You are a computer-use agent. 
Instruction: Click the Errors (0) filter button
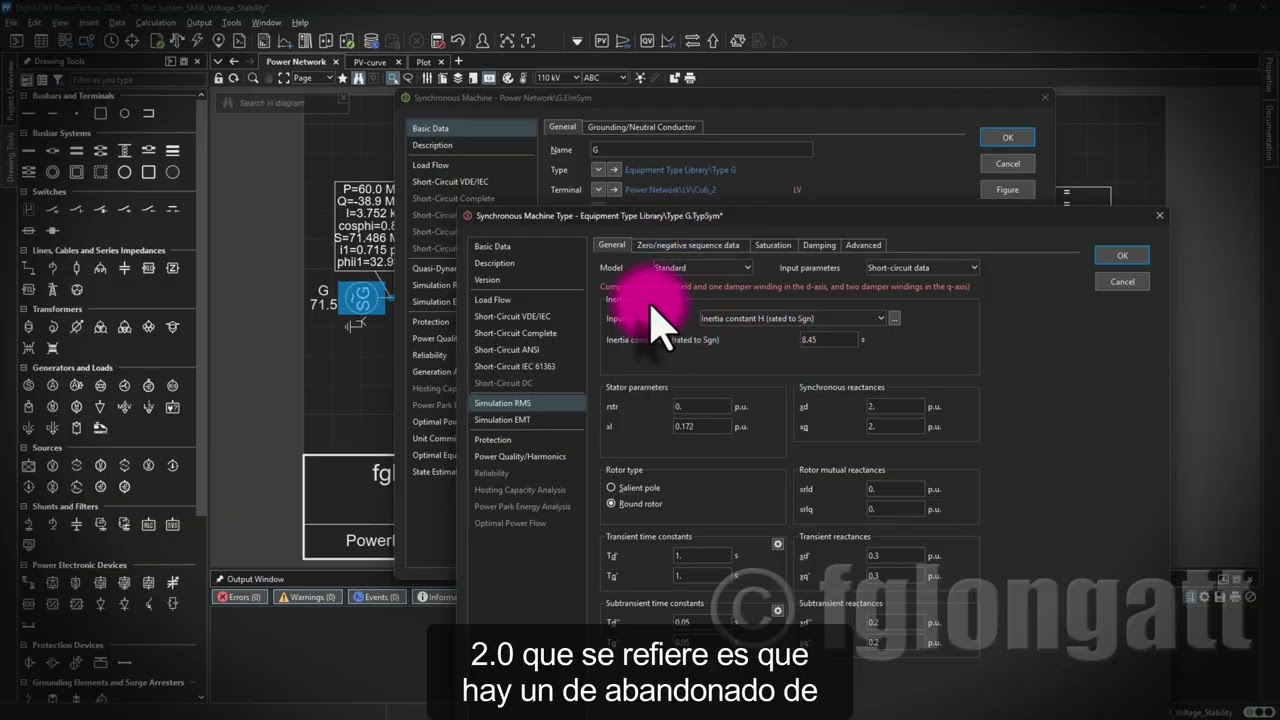pyautogui.click(x=239, y=597)
